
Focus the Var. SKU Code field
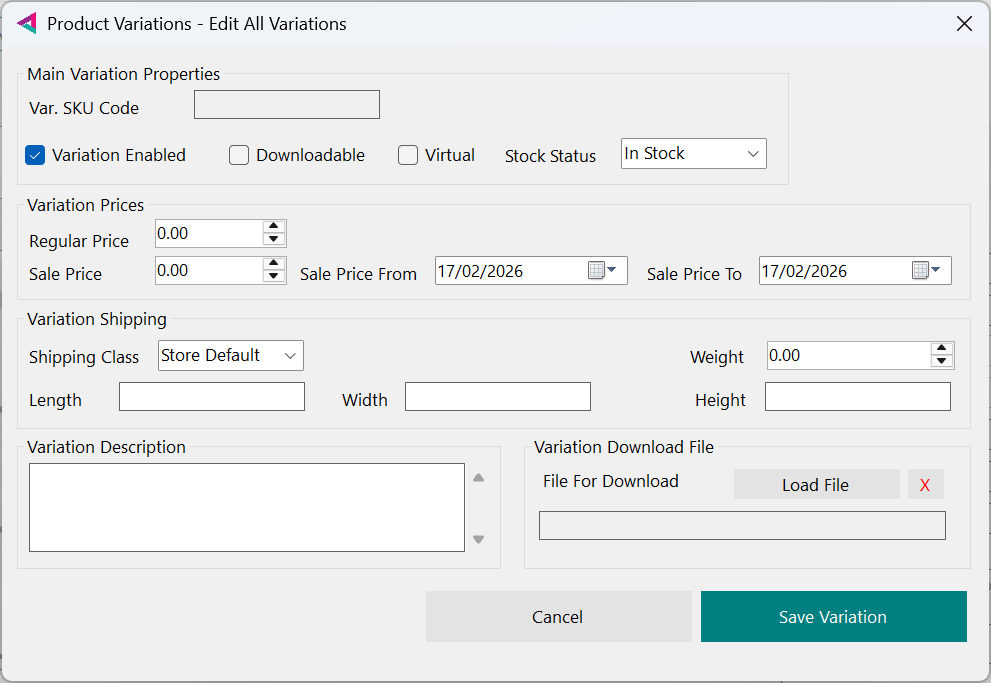point(286,105)
